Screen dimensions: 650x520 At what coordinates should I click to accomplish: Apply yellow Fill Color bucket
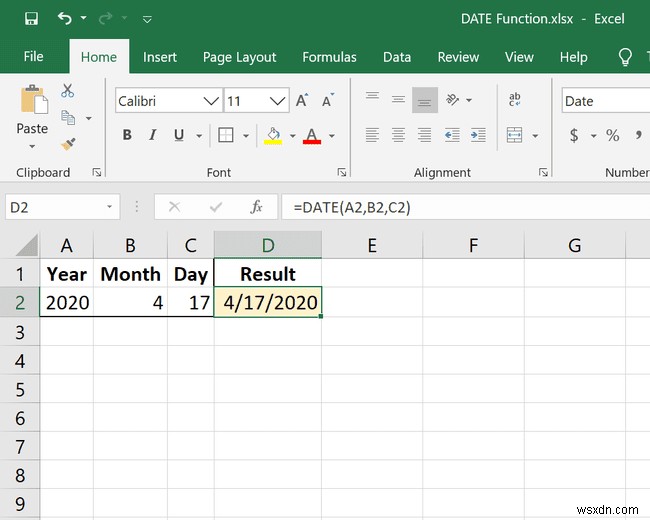pyautogui.click(x=273, y=136)
